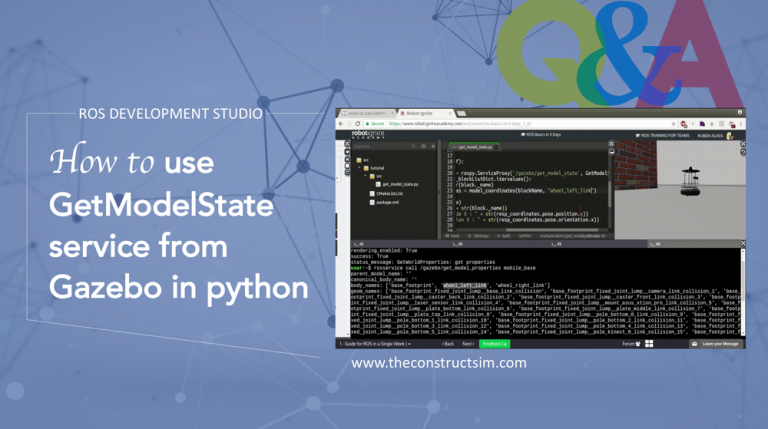Click the search icon in file explorer
Viewport: 768px width, 429px height.
pos(413,146)
